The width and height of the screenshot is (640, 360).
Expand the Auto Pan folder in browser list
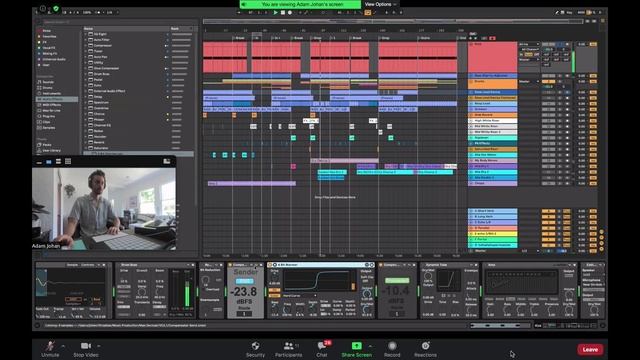point(86,57)
